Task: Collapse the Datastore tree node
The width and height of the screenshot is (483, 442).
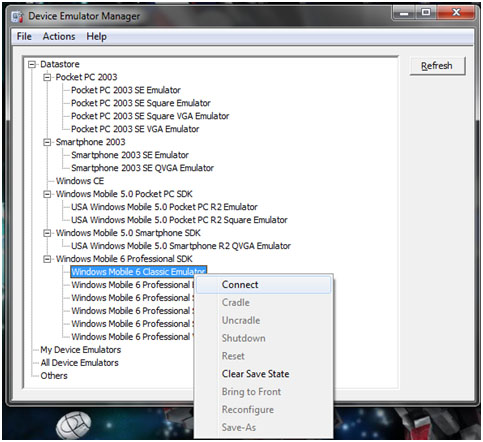Action: (32, 64)
